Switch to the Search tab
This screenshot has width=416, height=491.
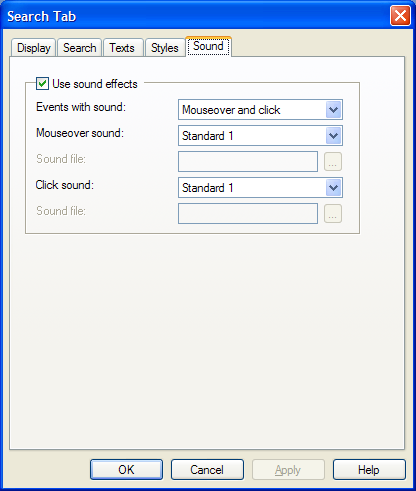[x=80, y=48]
